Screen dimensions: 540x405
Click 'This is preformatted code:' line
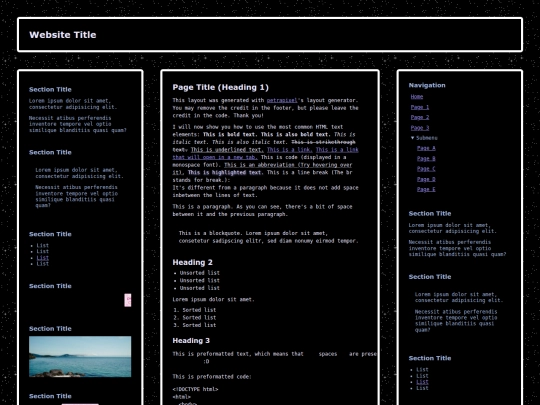point(212,376)
